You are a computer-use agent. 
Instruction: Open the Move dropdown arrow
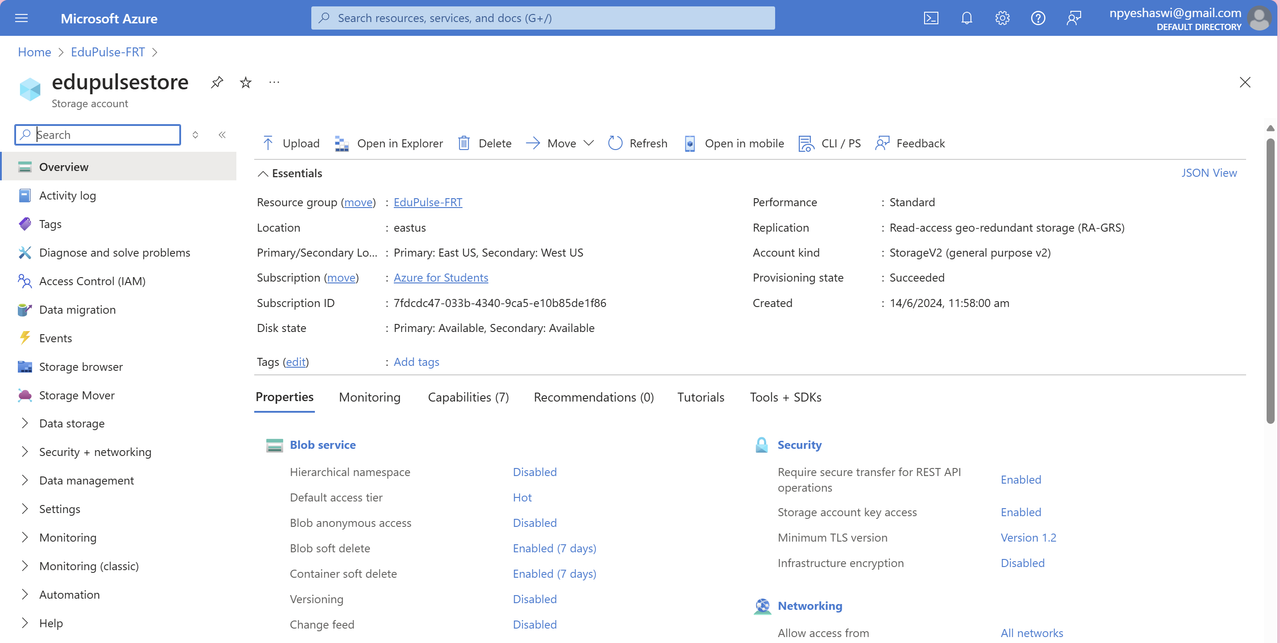pyautogui.click(x=588, y=143)
